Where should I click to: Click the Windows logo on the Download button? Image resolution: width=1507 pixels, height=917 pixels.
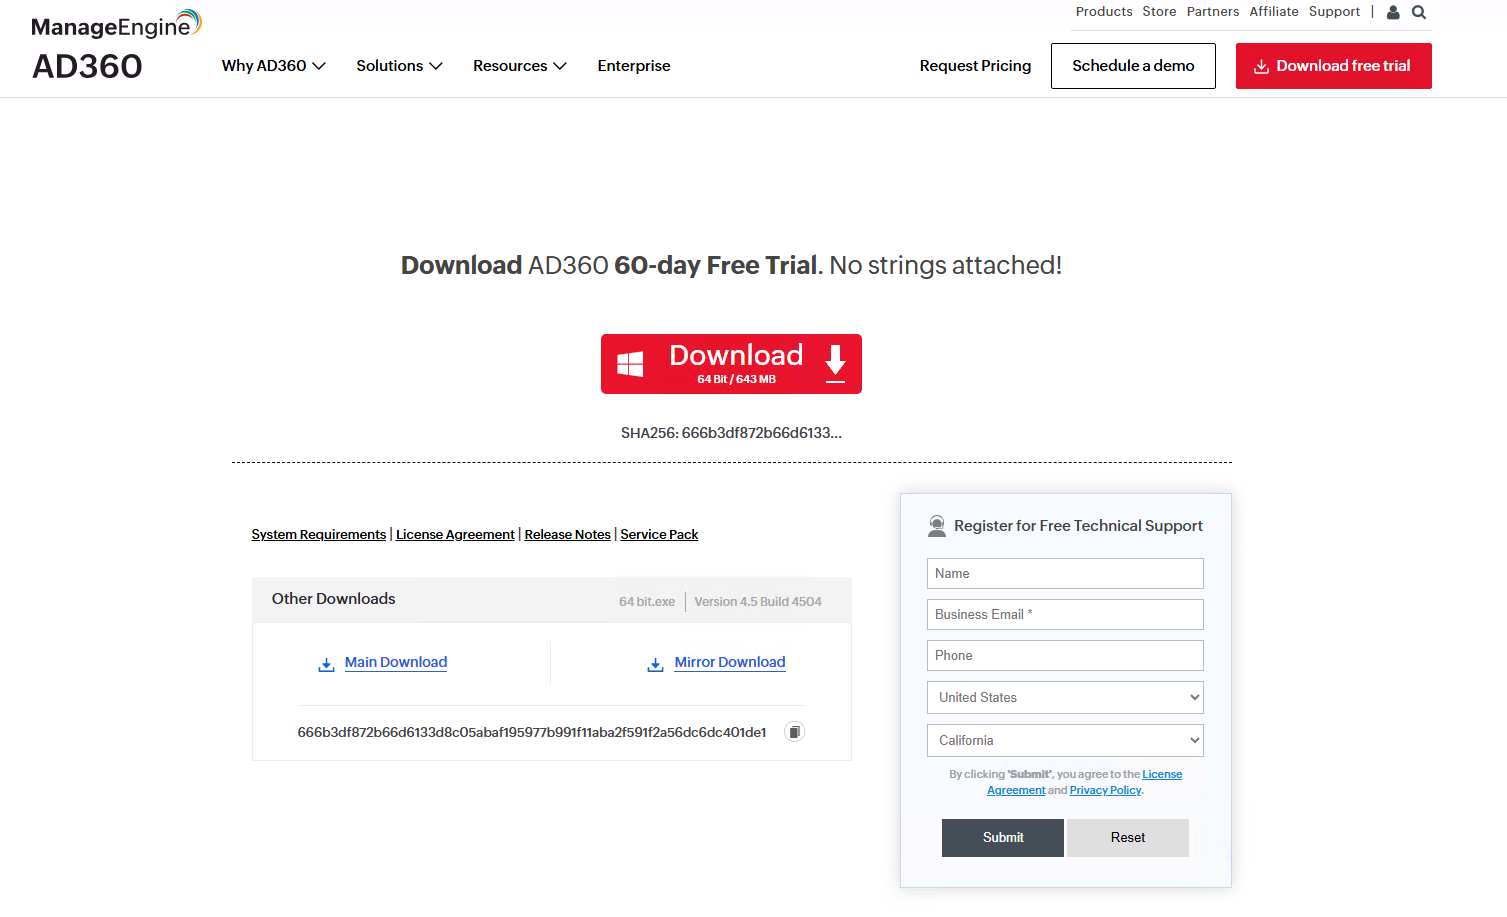click(630, 364)
